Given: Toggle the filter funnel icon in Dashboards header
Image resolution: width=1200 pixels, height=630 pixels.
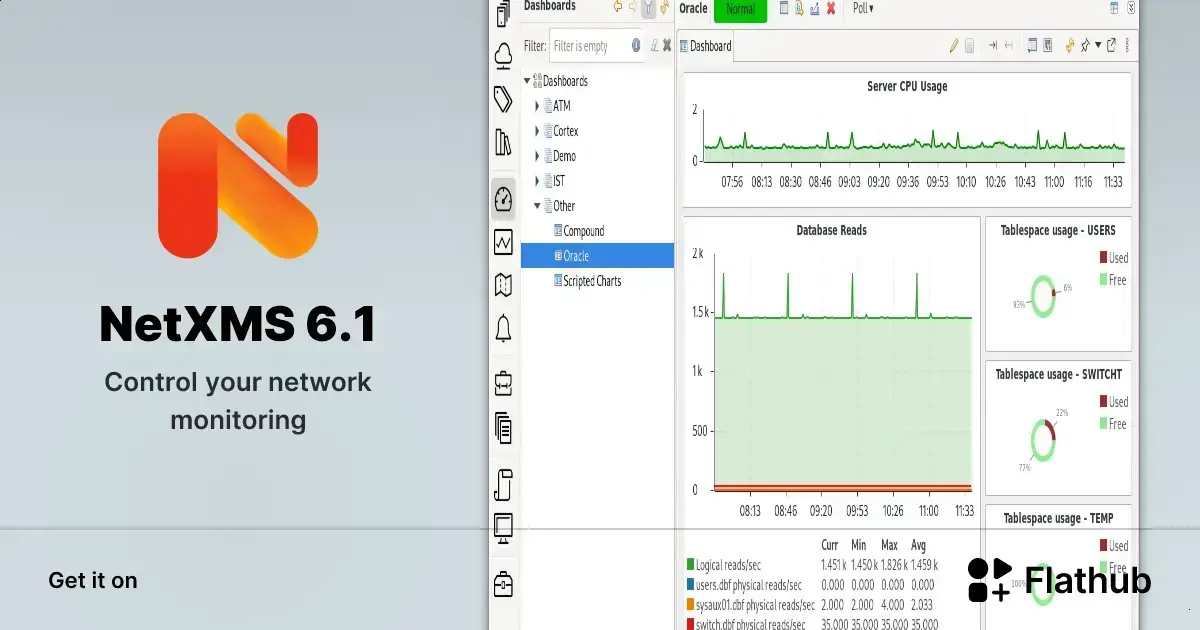Looking at the screenshot, I should pyautogui.click(x=648, y=8).
